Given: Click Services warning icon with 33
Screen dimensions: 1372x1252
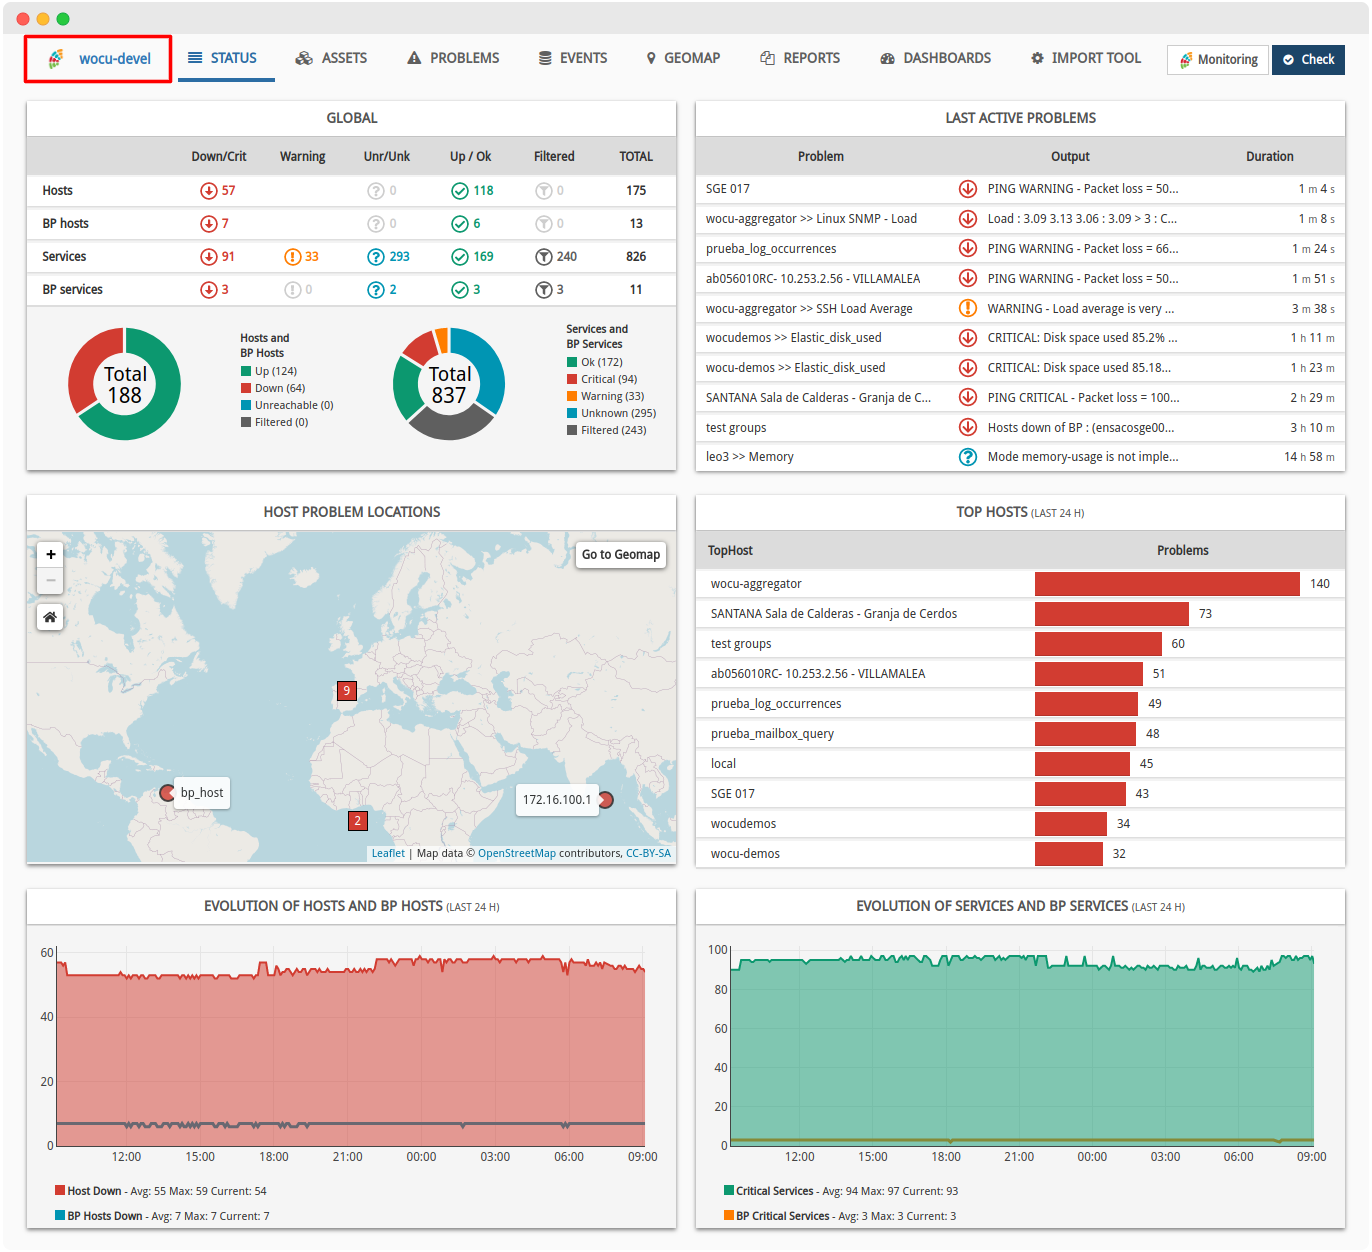Looking at the screenshot, I should click(293, 256).
